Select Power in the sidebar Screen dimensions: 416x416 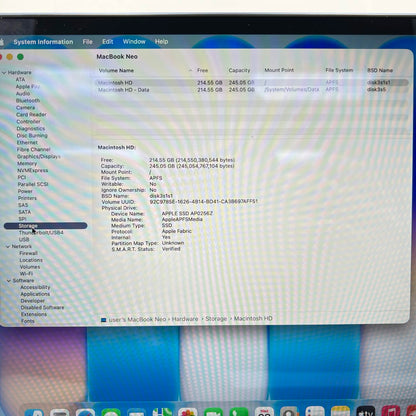click(25, 191)
